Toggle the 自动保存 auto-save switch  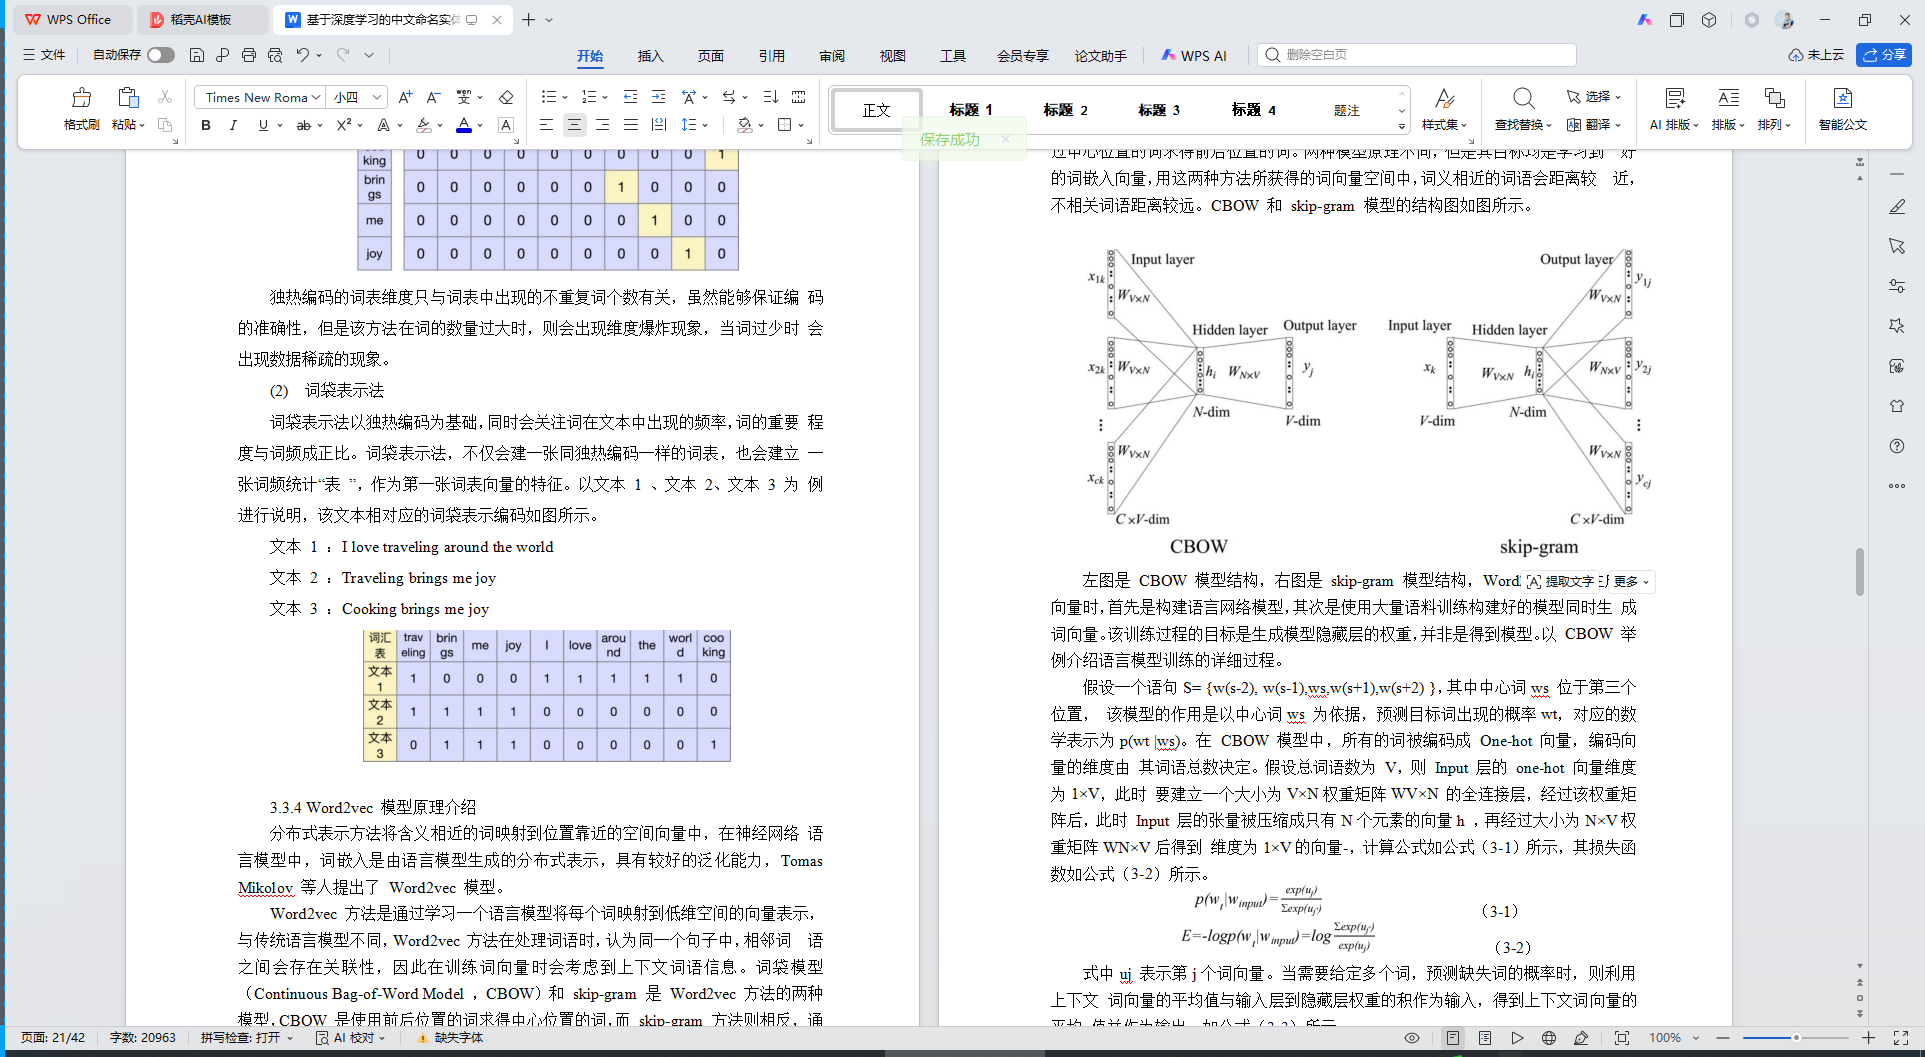pyautogui.click(x=160, y=55)
